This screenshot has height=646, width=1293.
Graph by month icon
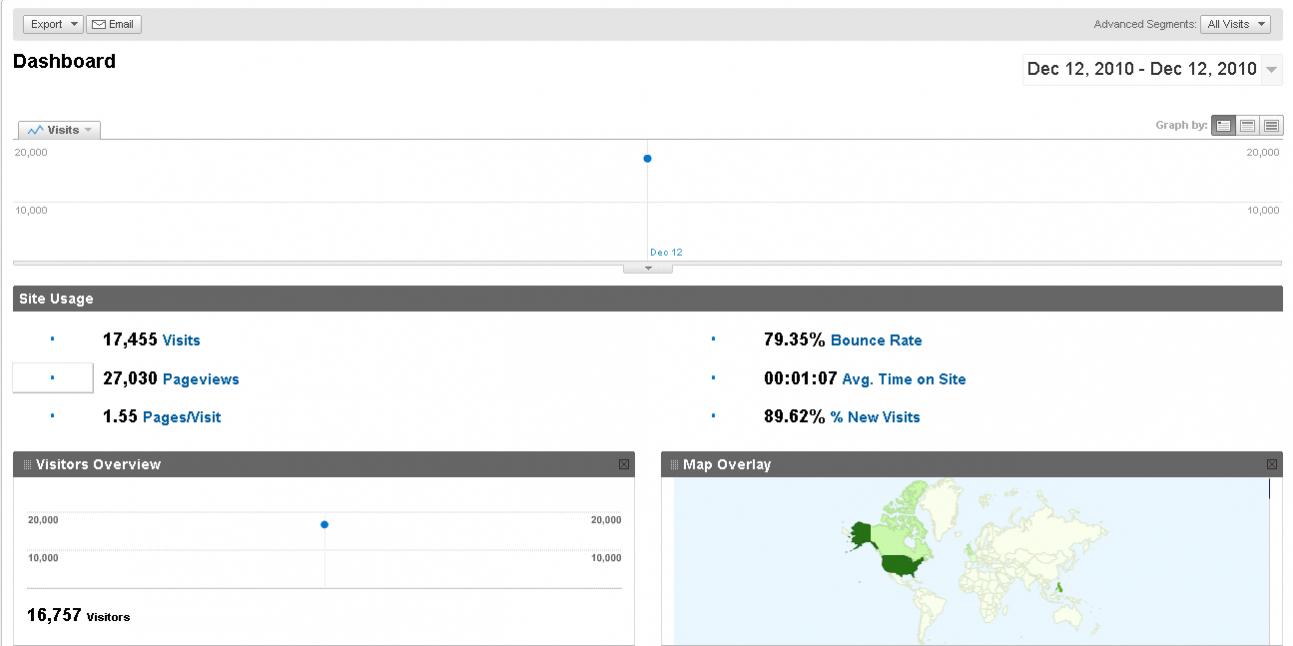(1271, 125)
